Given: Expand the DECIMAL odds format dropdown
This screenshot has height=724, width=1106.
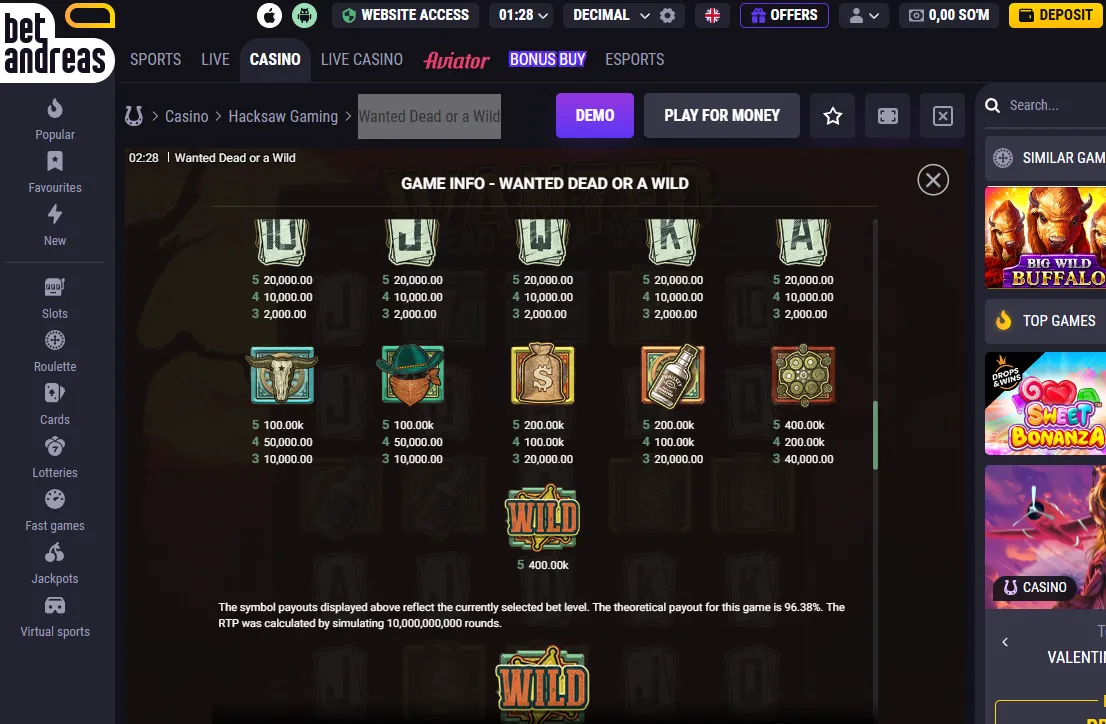Looking at the screenshot, I should pos(612,15).
